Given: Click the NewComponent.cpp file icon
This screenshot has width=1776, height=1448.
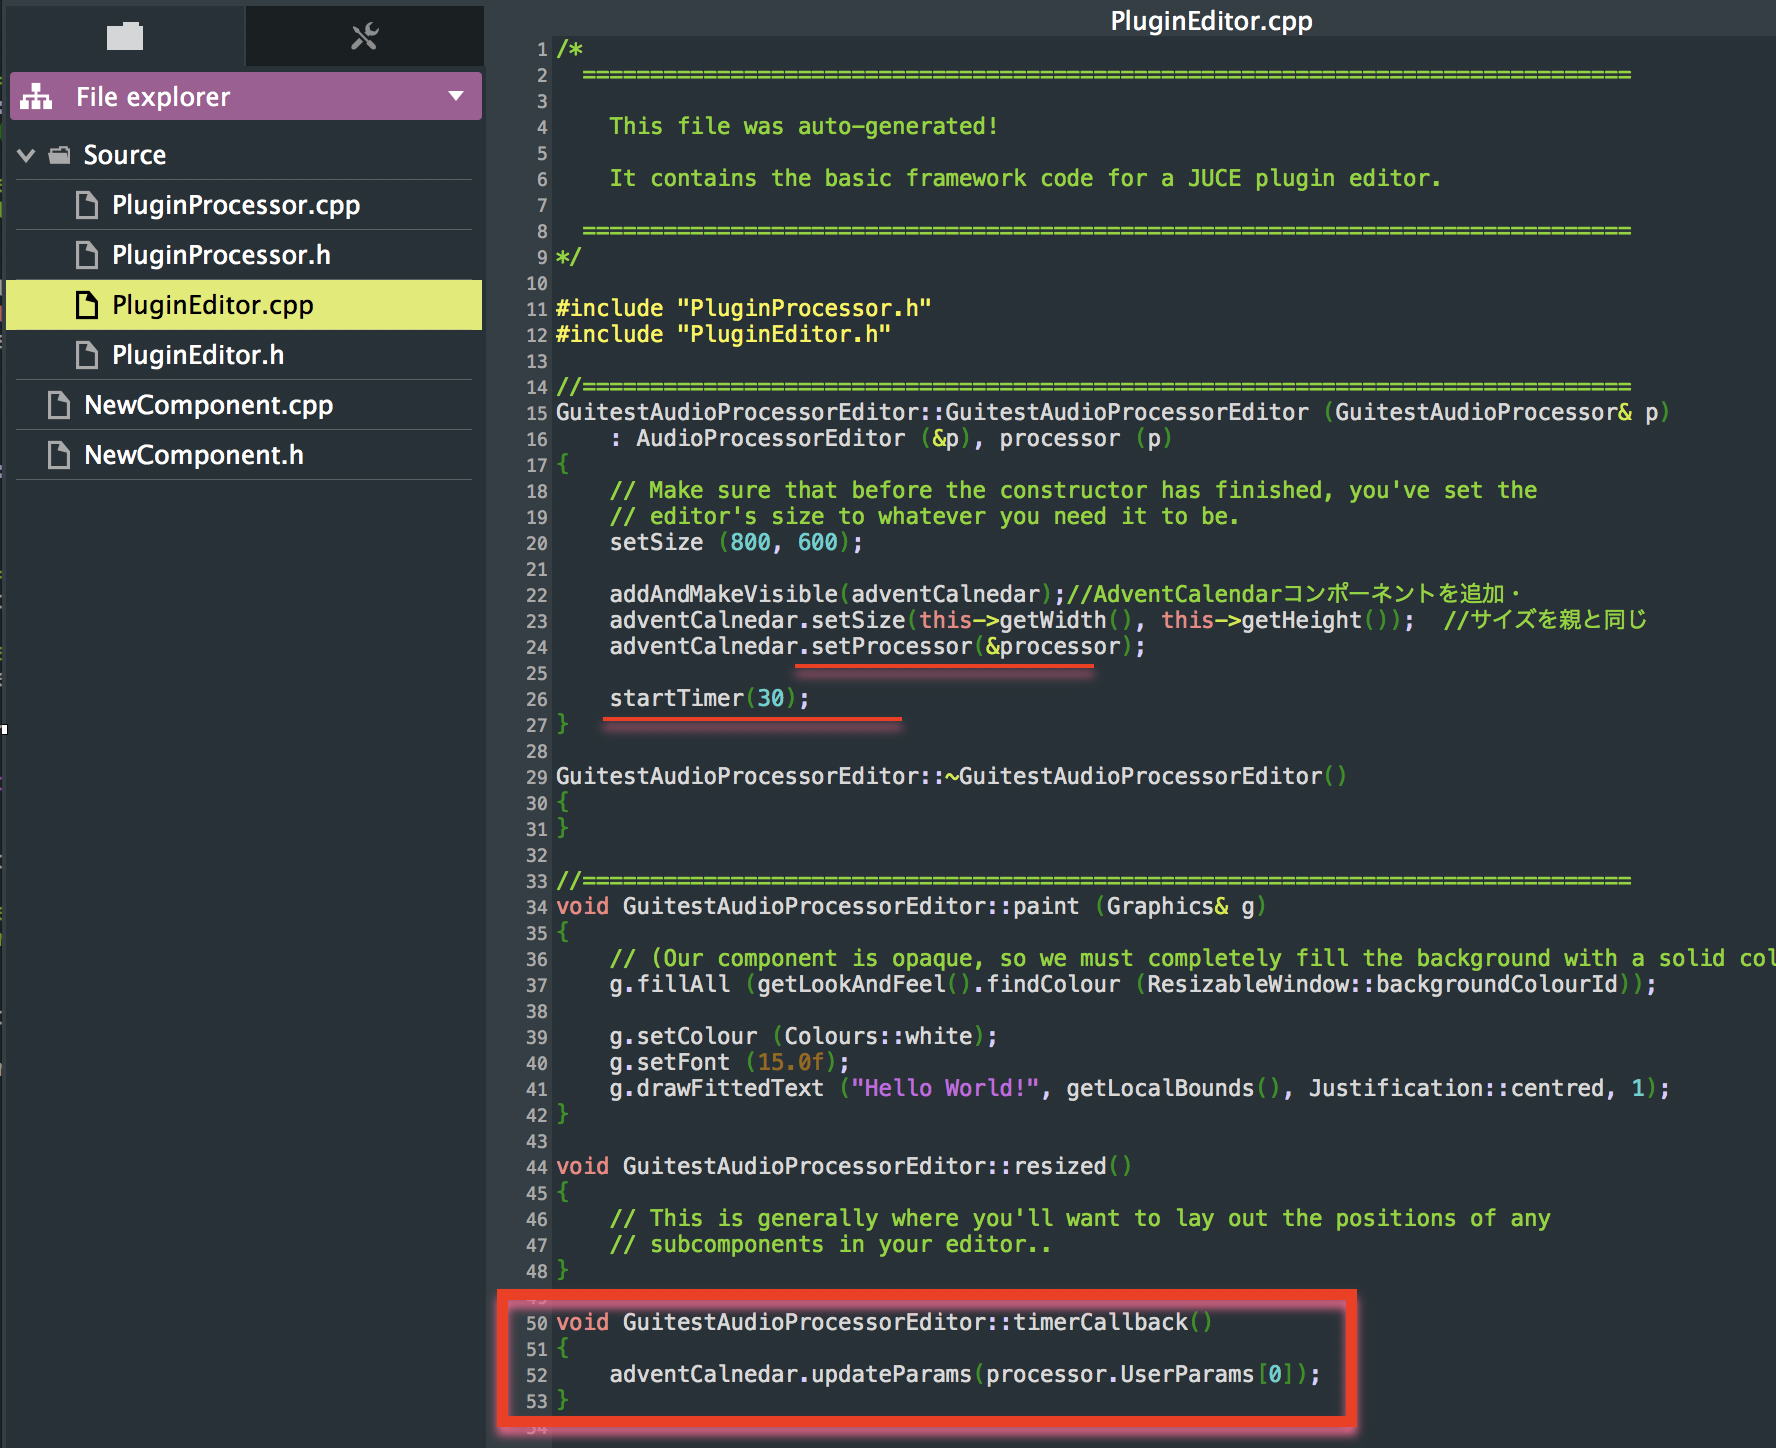Looking at the screenshot, I should 60,405.
